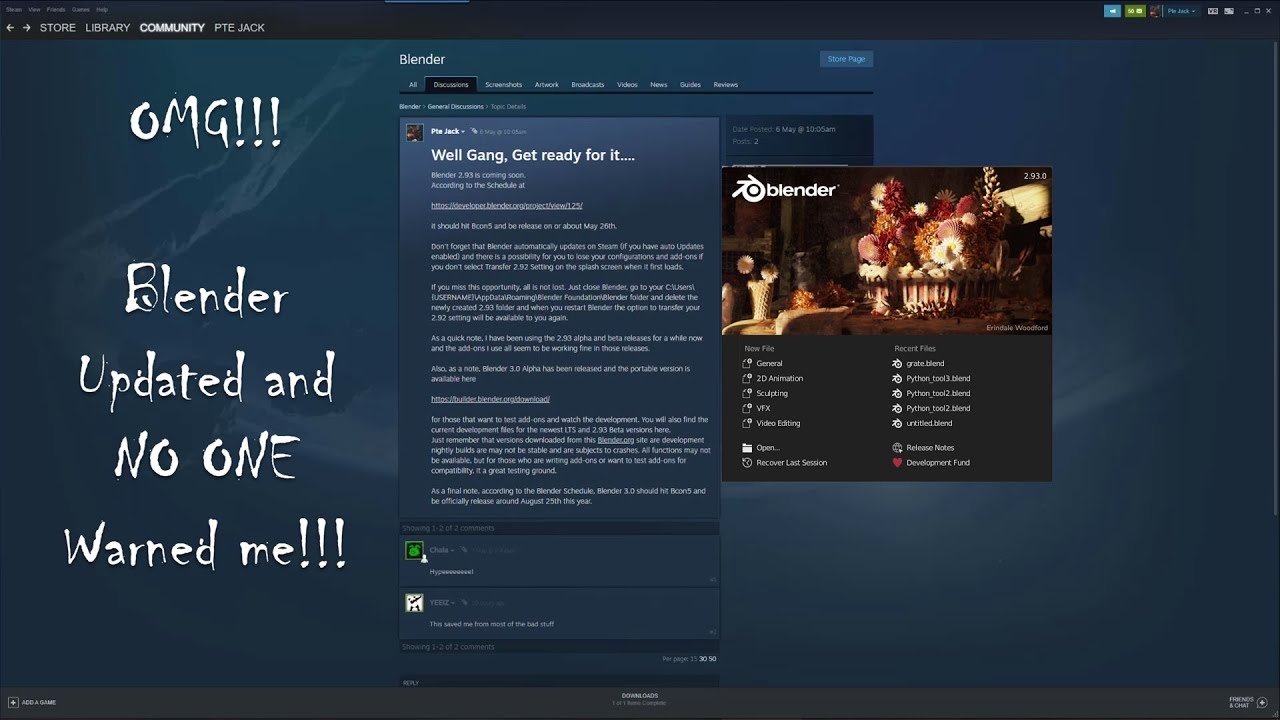Open PTE JACK profile section
The height and width of the screenshot is (720, 1280).
point(239,28)
